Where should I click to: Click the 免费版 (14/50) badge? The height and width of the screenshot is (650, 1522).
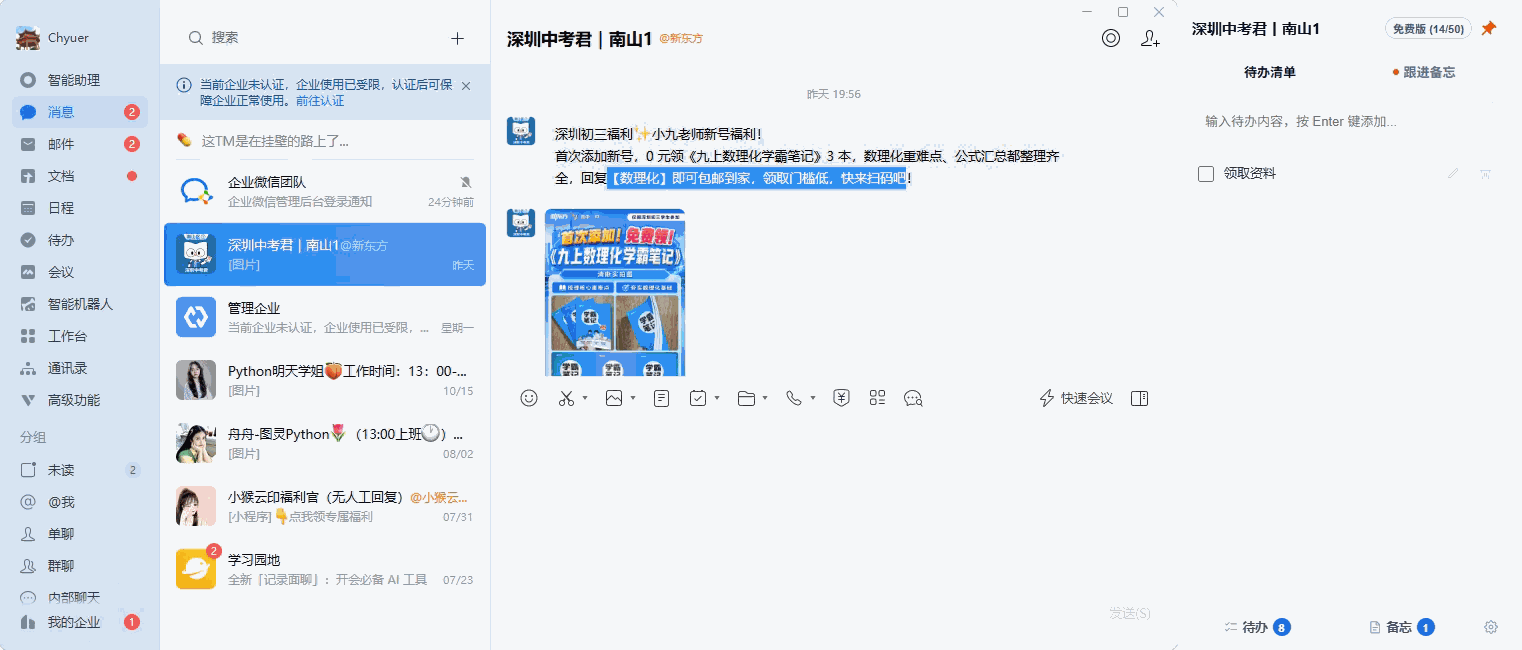(x=1428, y=29)
